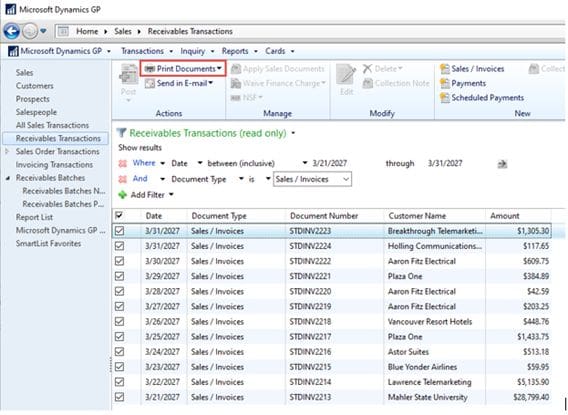Expand Sales Order Transactions node
Viewport: 568px width, 415px height.
click(x=7, y=151)
